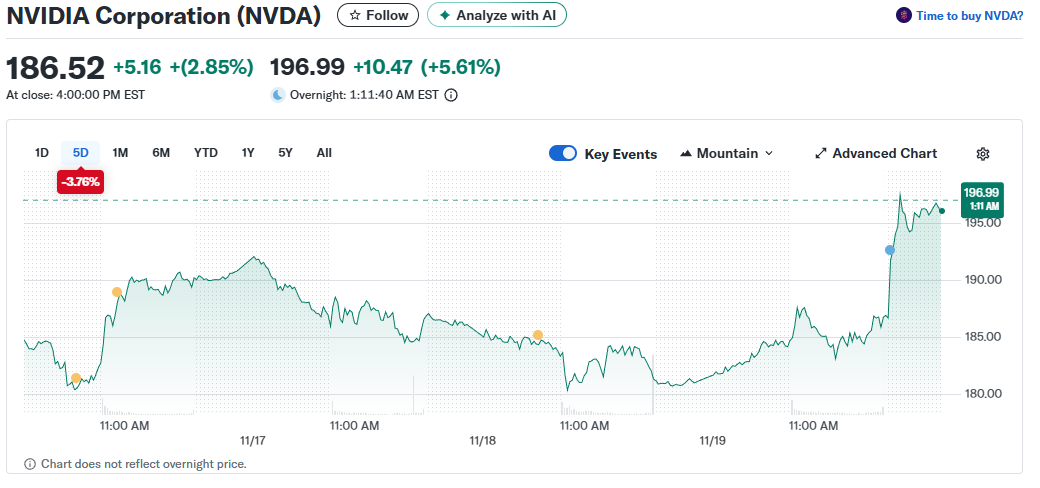The height and width of the screenshot is (488, 1040).
Task: Click the overnight price info icon
Action: [451, 95]
